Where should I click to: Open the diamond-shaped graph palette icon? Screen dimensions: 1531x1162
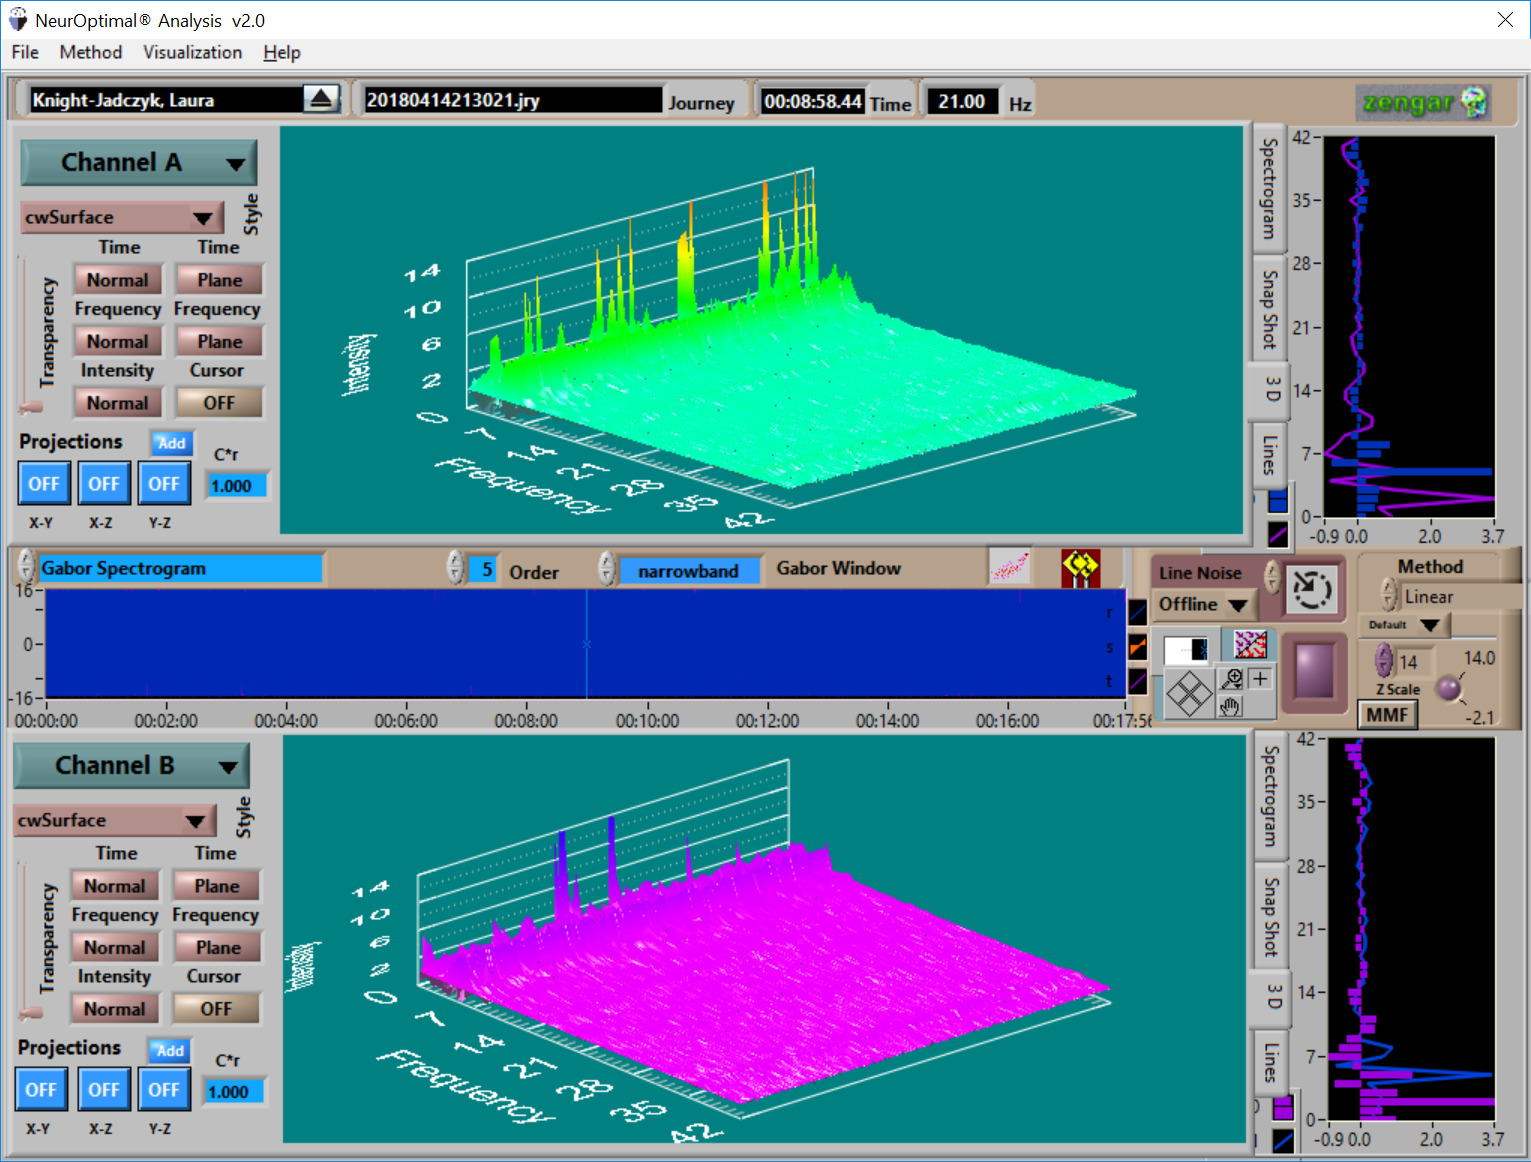click(1187, 692)
